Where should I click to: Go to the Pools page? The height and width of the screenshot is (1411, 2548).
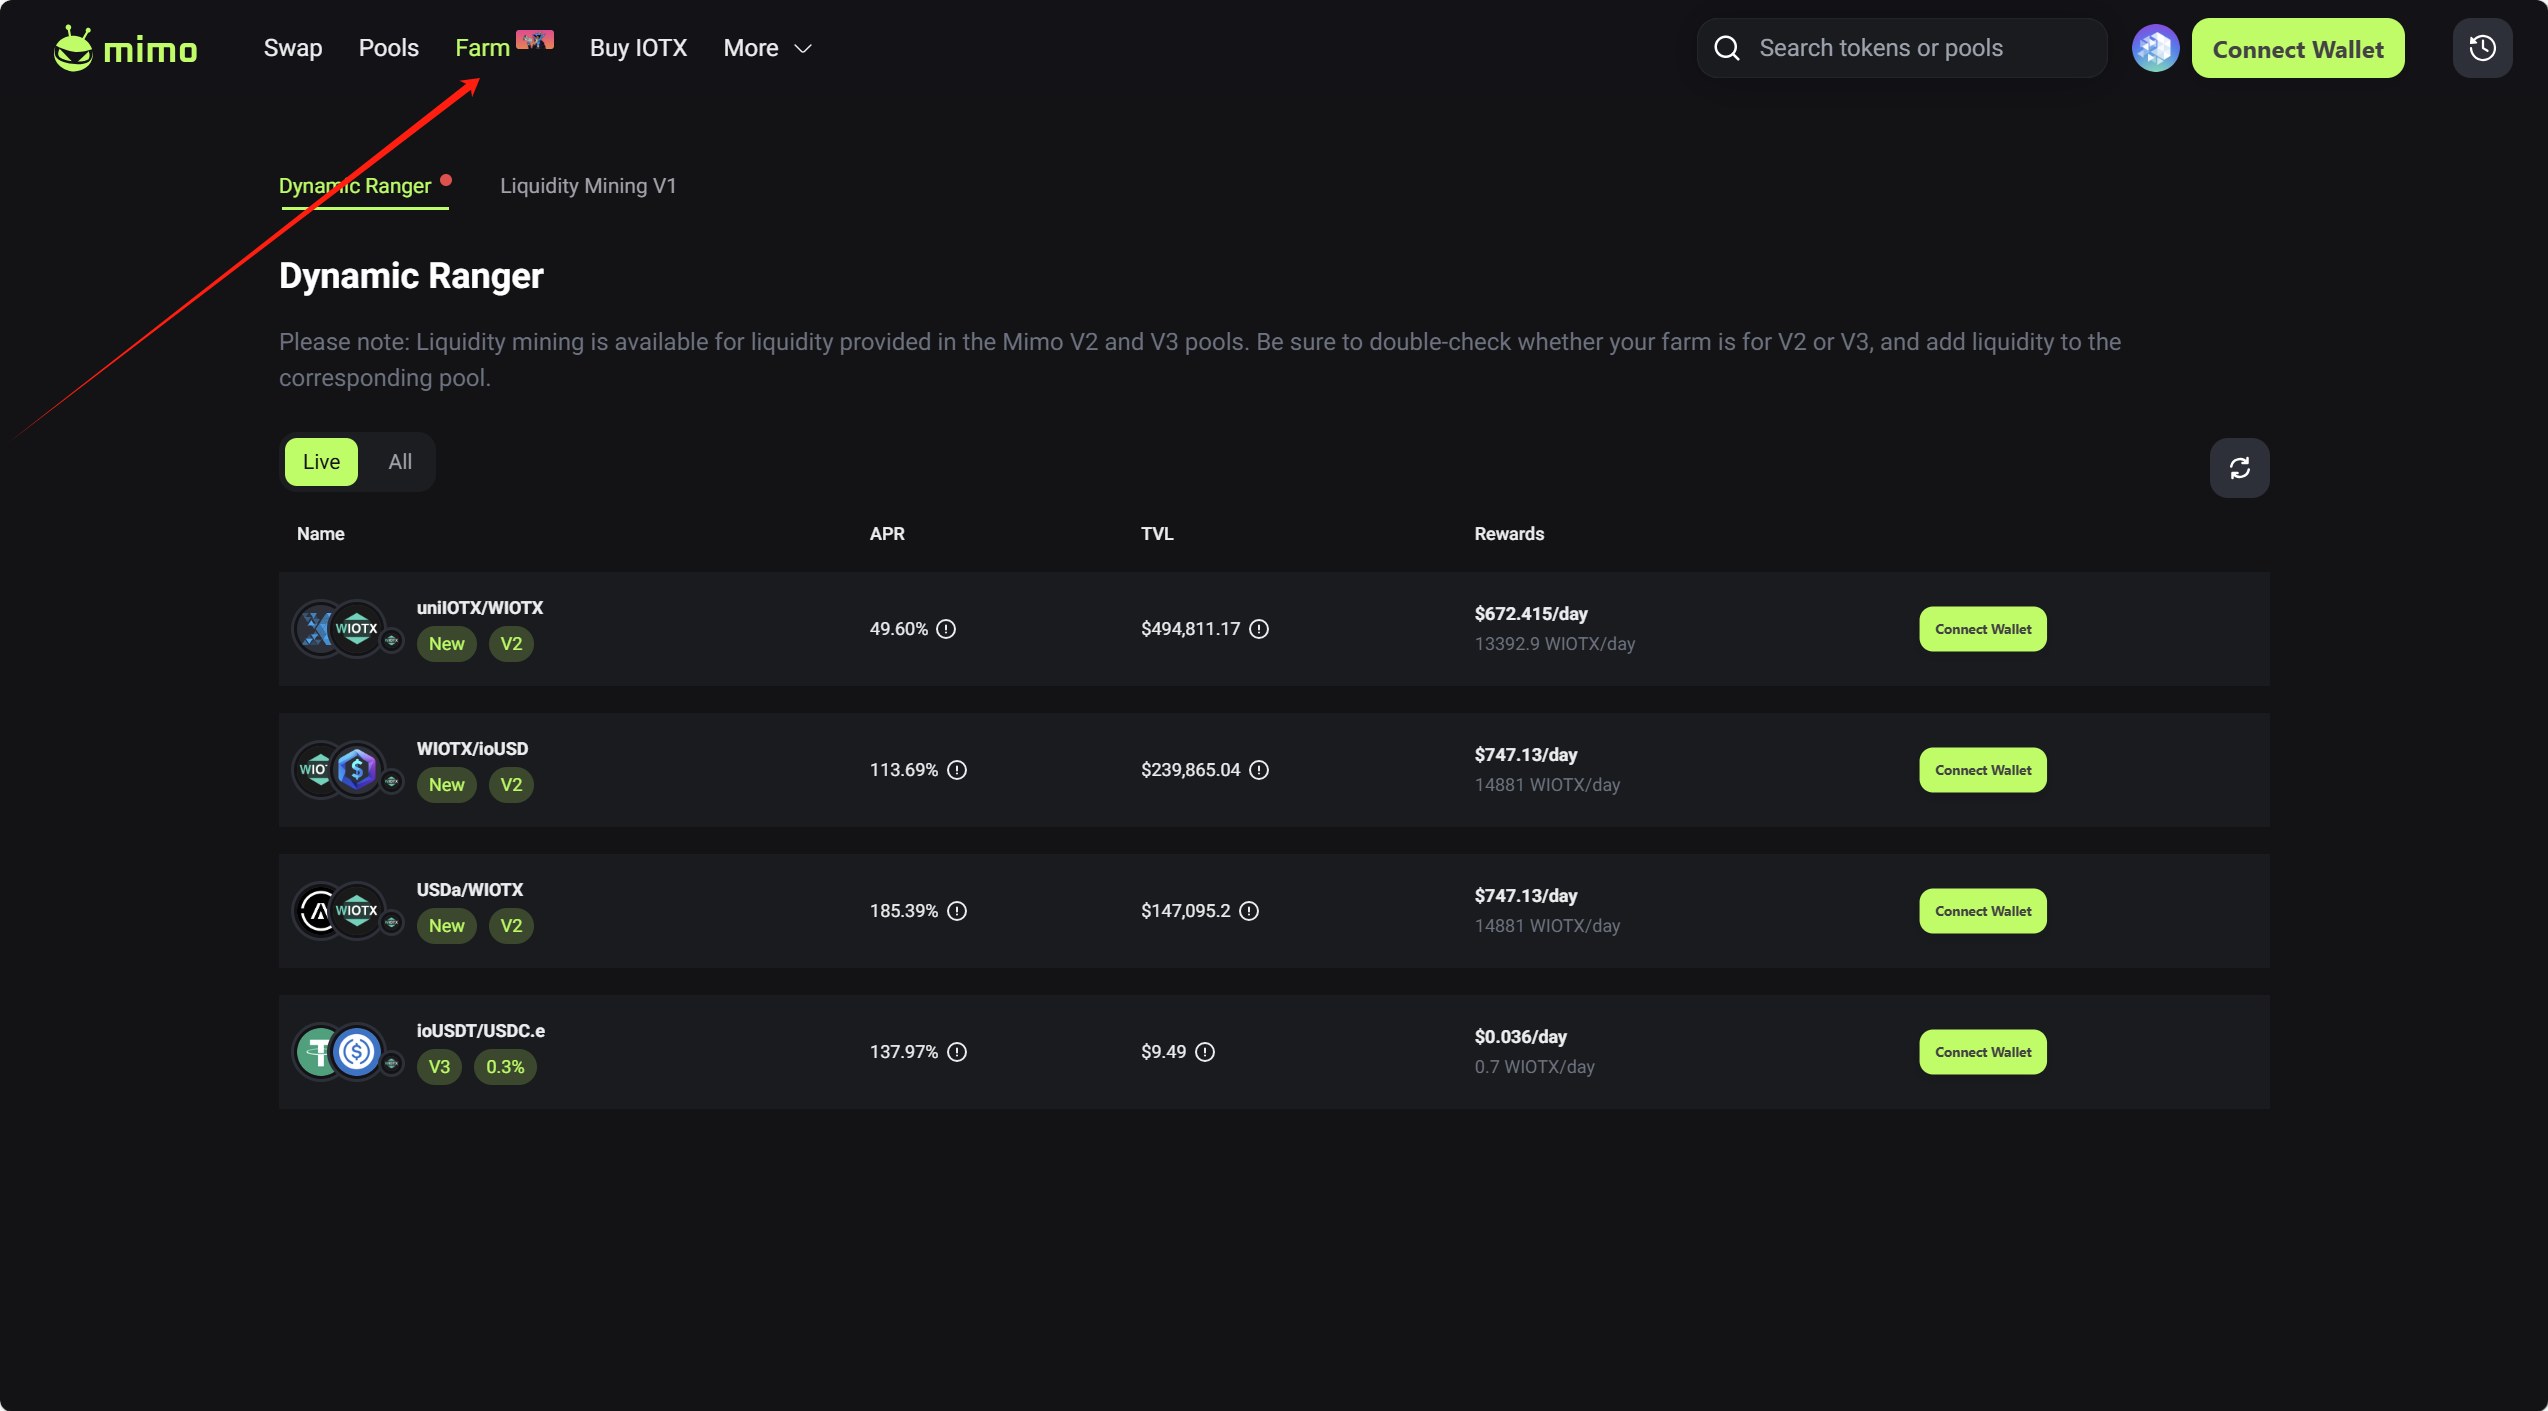point(388,48)
